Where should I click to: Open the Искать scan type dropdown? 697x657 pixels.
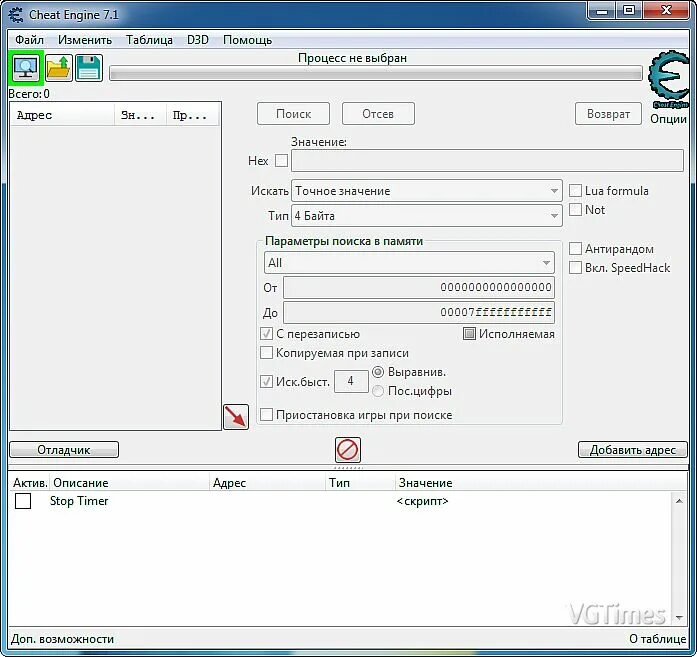click(x=427, y=191)
